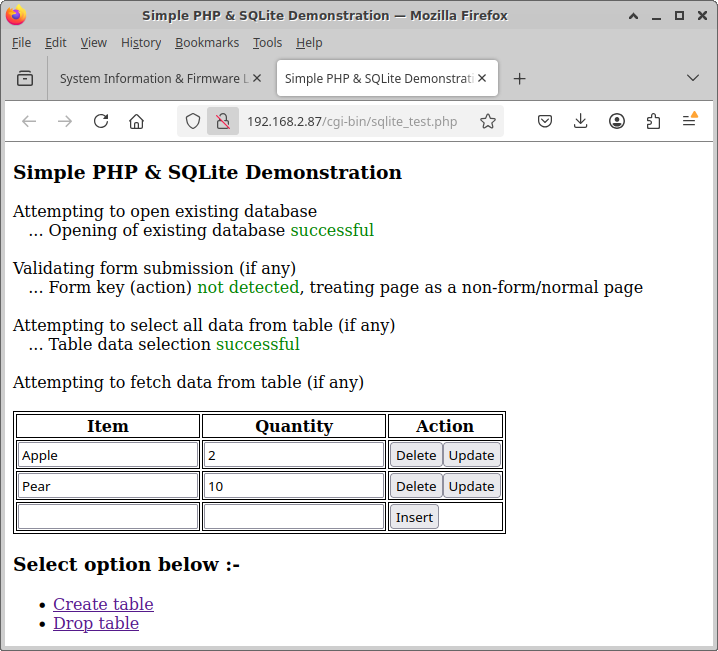Go to the Firefox home page

(137, 121)
